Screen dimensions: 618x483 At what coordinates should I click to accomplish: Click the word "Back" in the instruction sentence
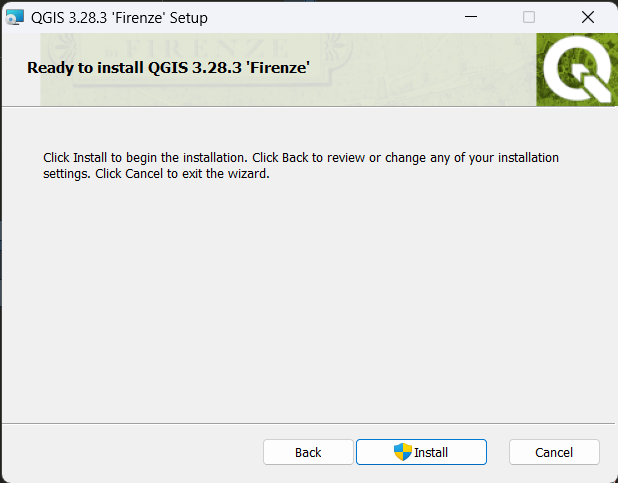(x=295, y=158)
